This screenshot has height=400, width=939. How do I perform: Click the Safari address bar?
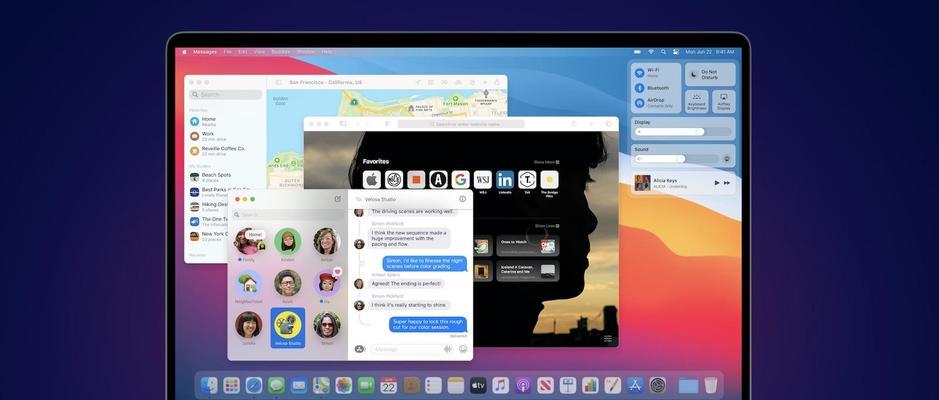(x=461, y=124)
